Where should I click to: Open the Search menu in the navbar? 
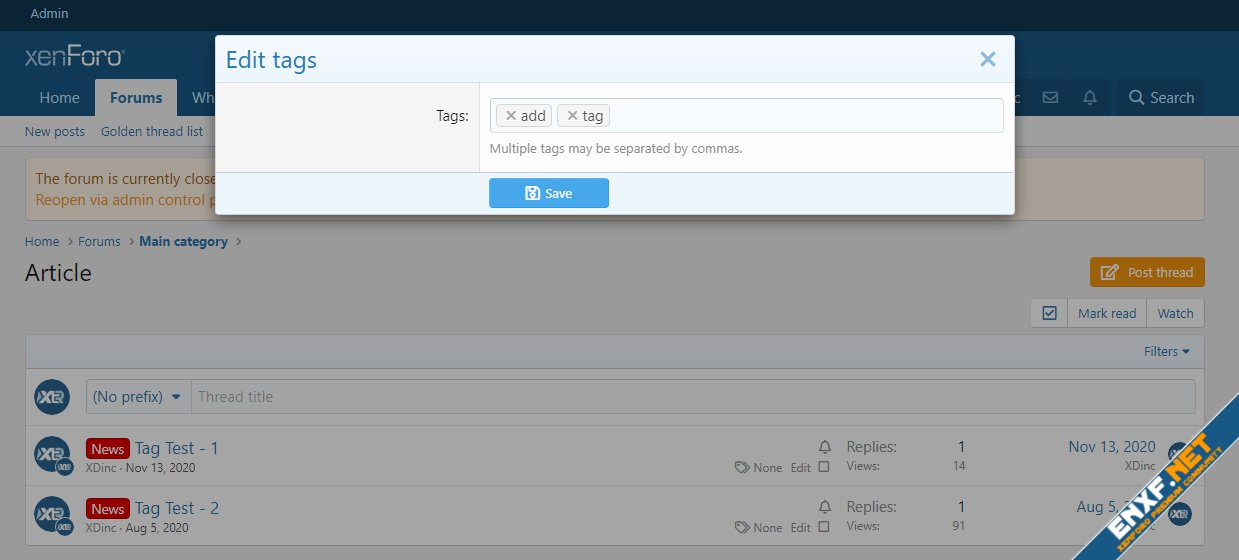(1160, 97)
